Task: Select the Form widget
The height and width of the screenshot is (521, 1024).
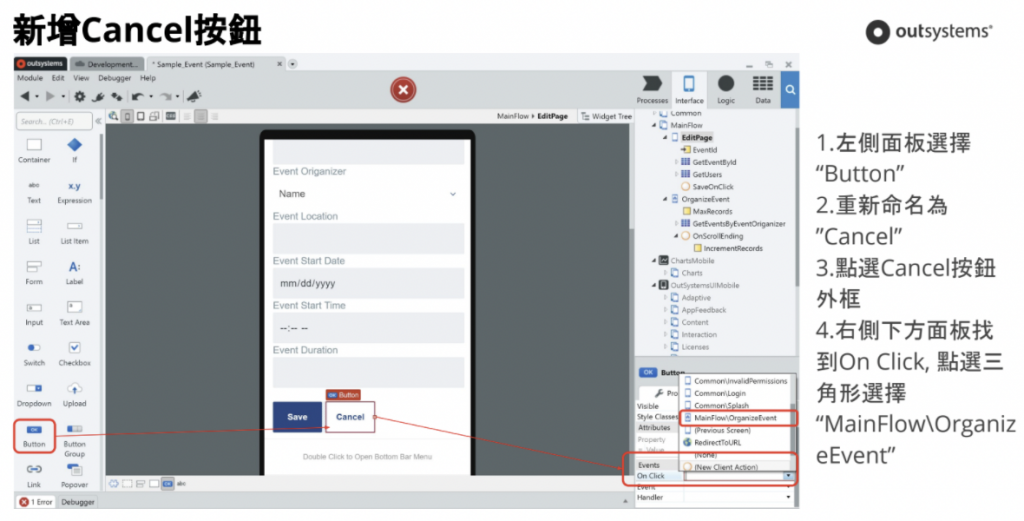Action: pos(34,273)
